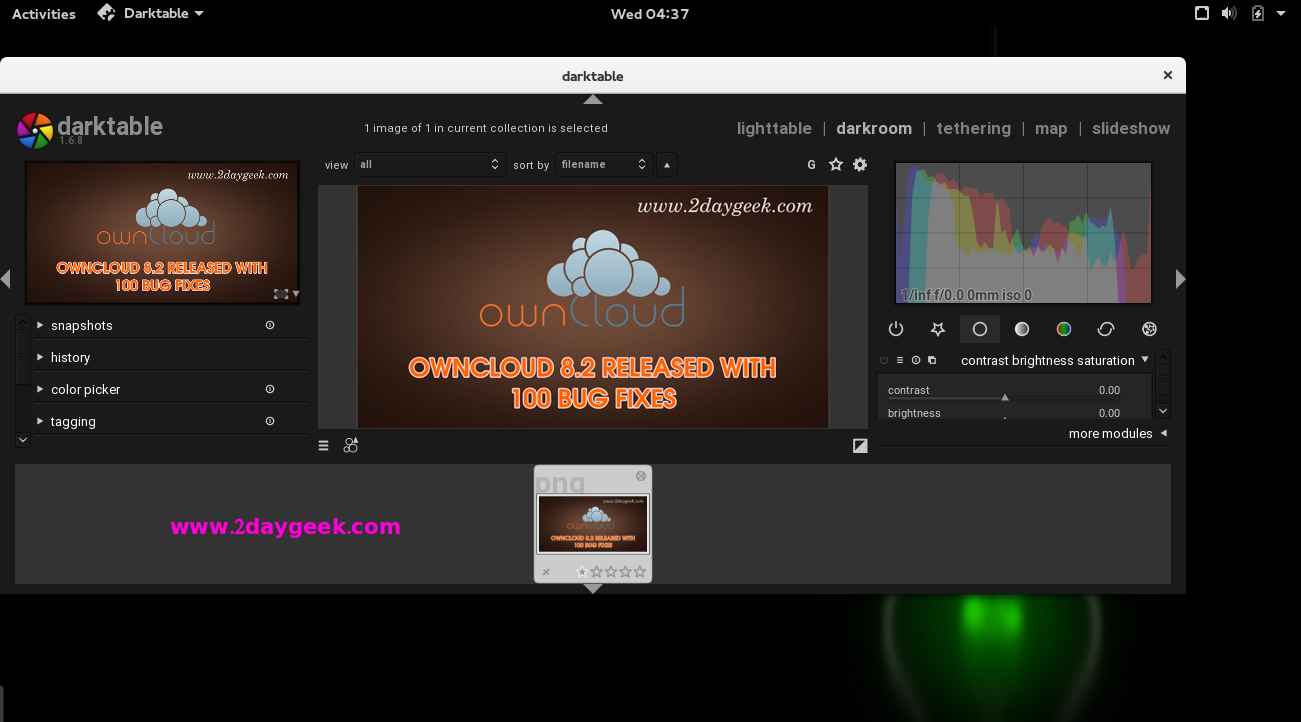Collapse the bottom filmstrip panel arrow
The width and height of the screenshot is (1301, 722).
[593, 588]
